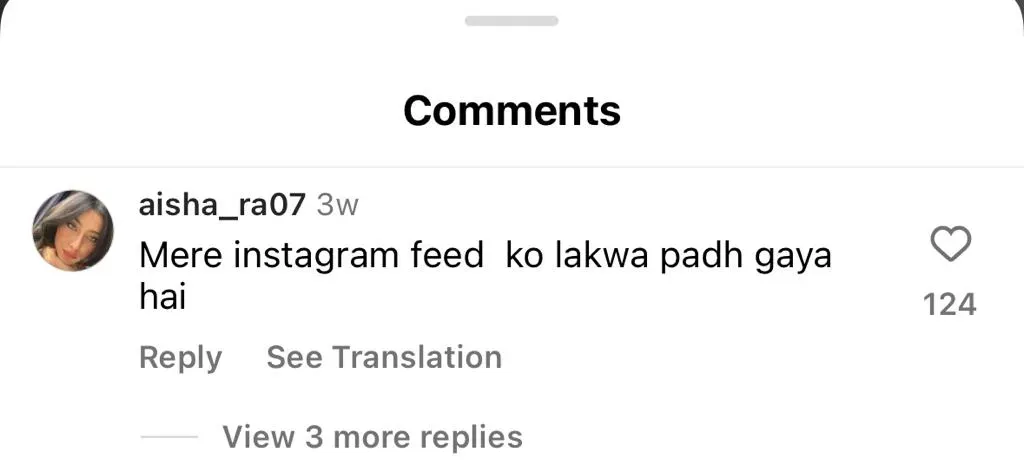Viewport: 1024px width, 472px height.
Task: Click the dash line before View 3 more replies
Action: (x=169, y=438)
